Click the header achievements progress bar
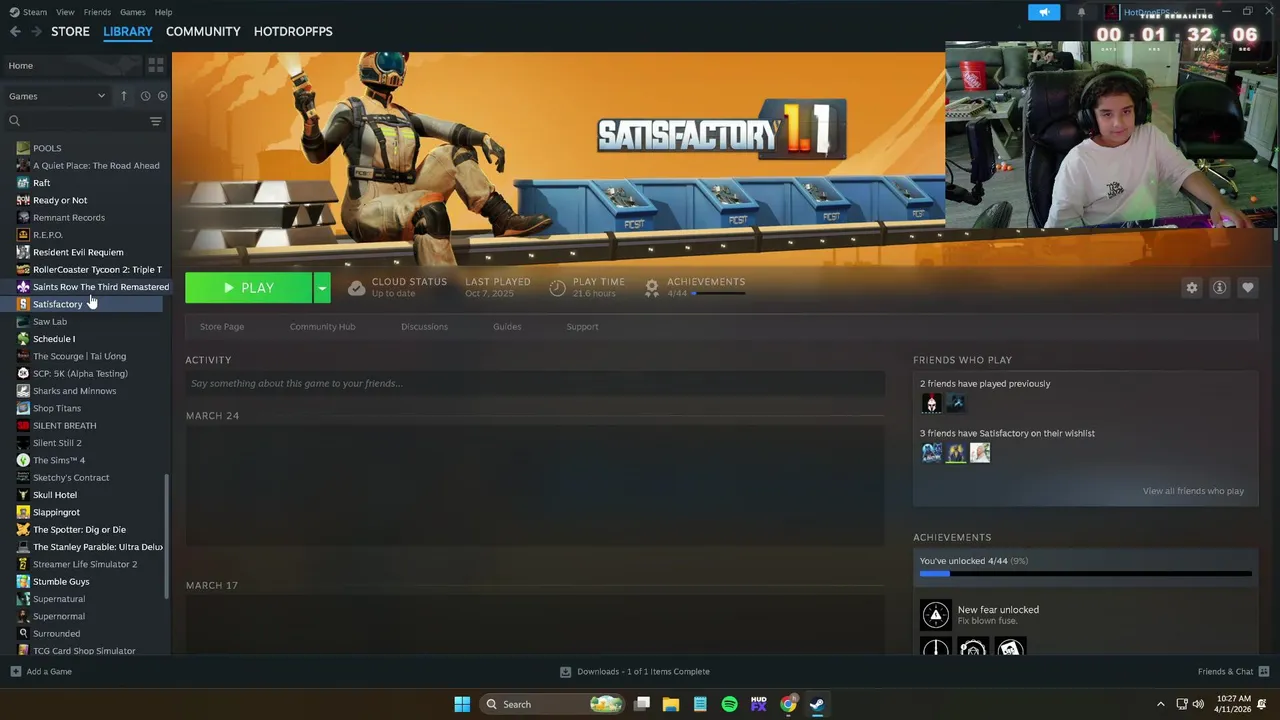The image size is (1280, 720). [719, 294]
